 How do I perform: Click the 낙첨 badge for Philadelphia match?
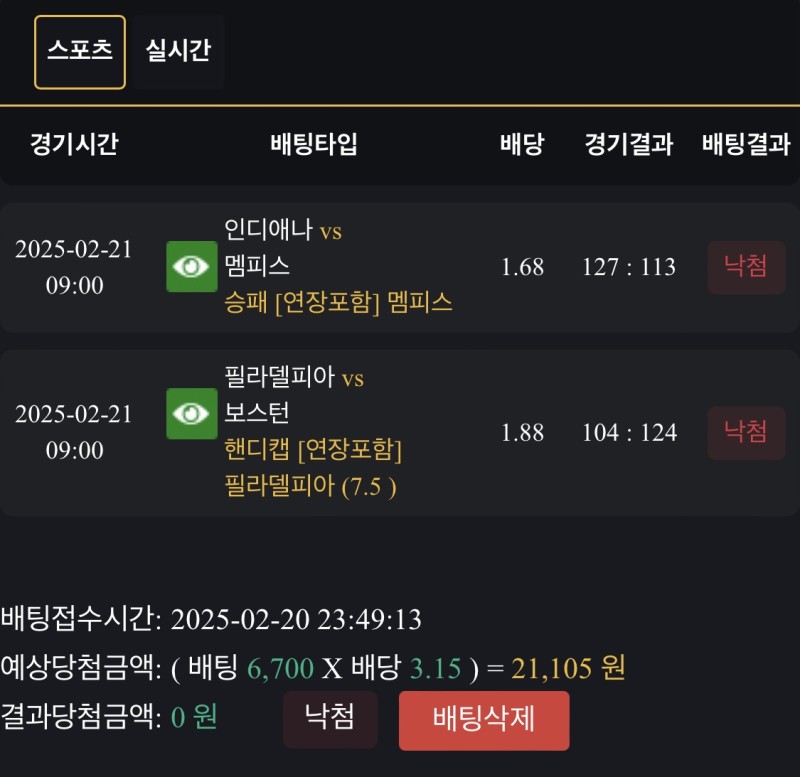coord(746,432)
